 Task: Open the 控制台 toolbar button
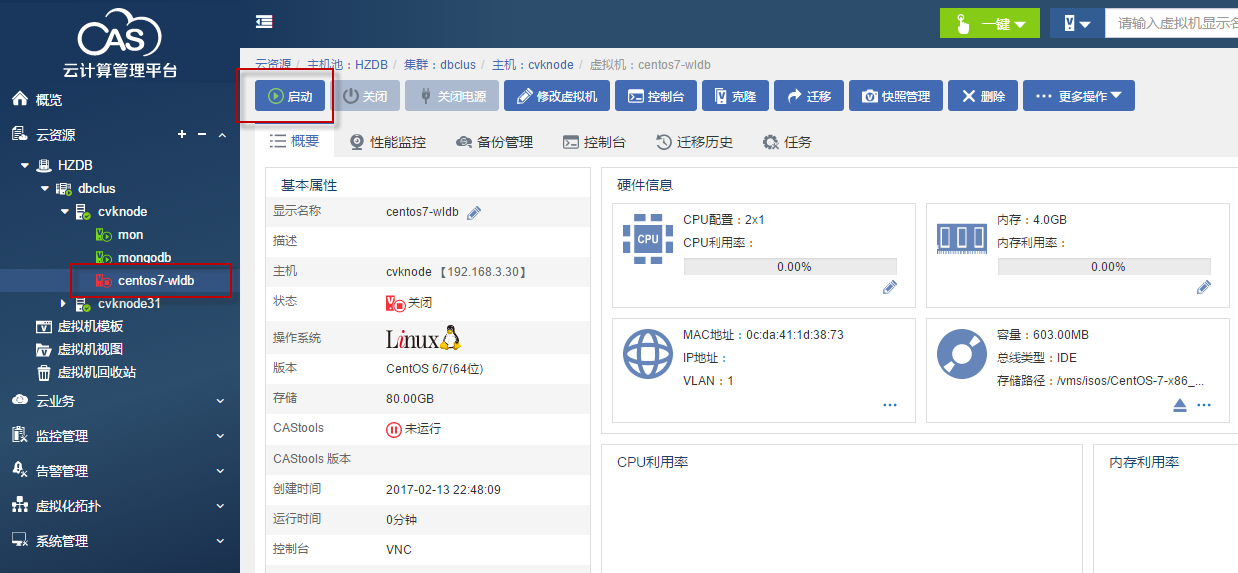pyautogui.click(x=655, y=96)
